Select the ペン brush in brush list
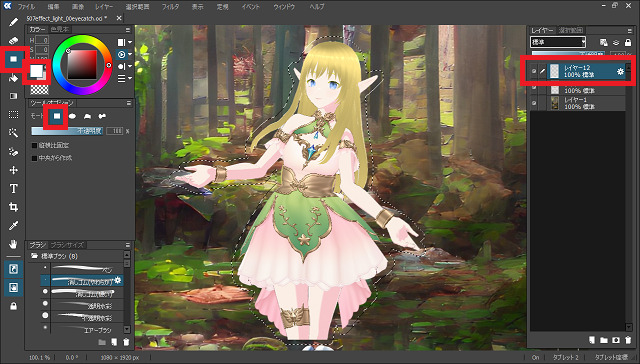This screenshot has width=640, height=364. pos(82,269)
